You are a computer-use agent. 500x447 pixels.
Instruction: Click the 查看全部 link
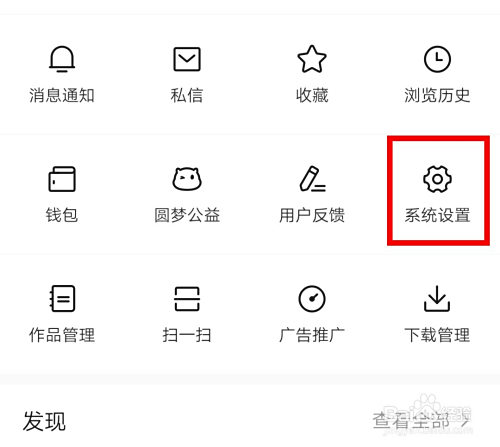[411, 421]
